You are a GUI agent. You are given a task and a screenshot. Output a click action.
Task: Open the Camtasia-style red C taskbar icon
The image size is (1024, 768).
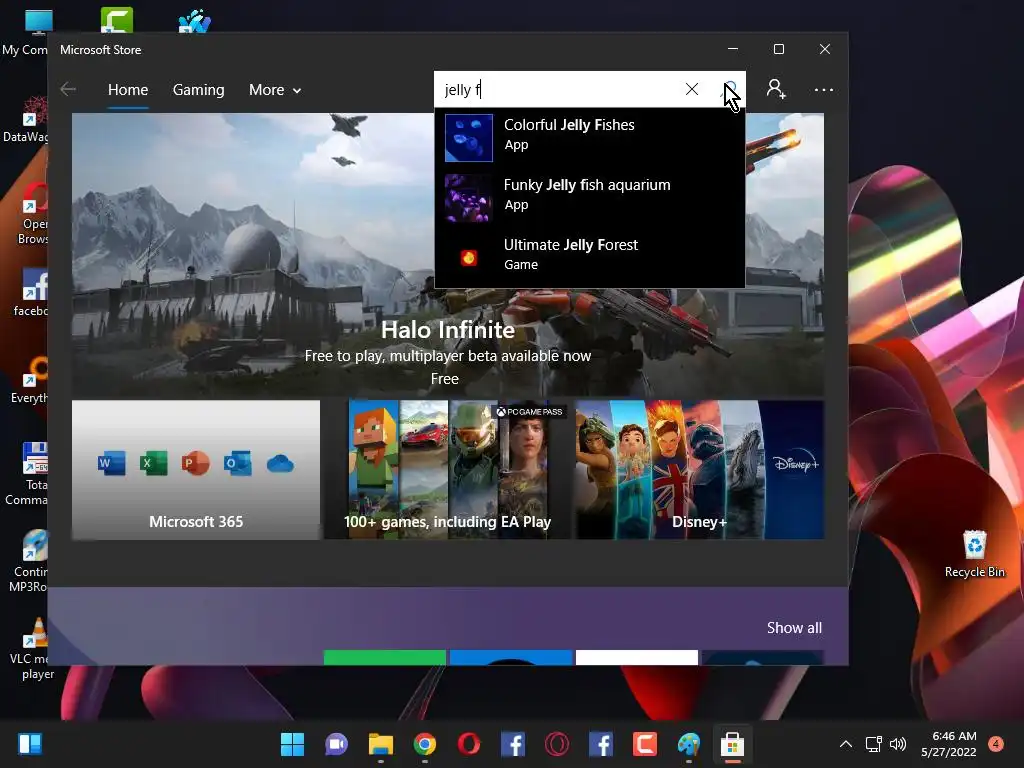click(645, 744)
